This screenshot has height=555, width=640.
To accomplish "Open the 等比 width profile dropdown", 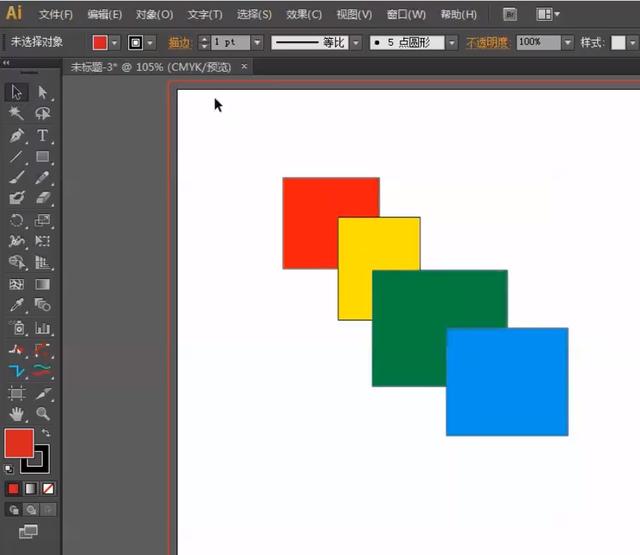I will pos(356,42).
